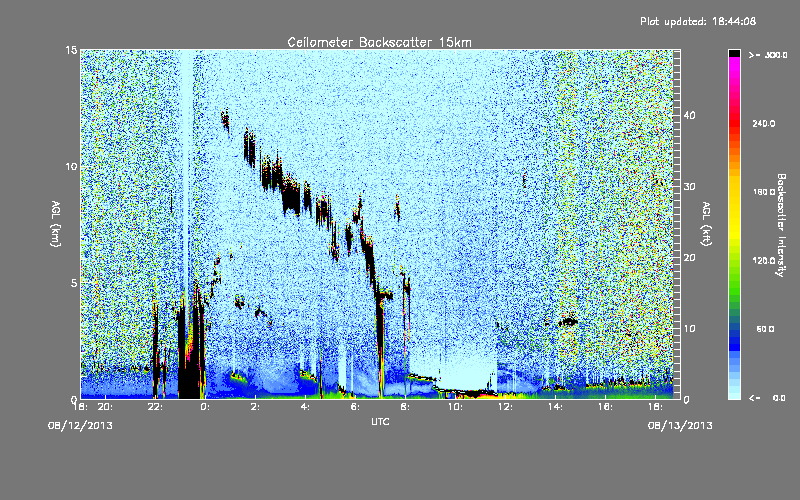Click the "10:" time tick label

[456, 407]
